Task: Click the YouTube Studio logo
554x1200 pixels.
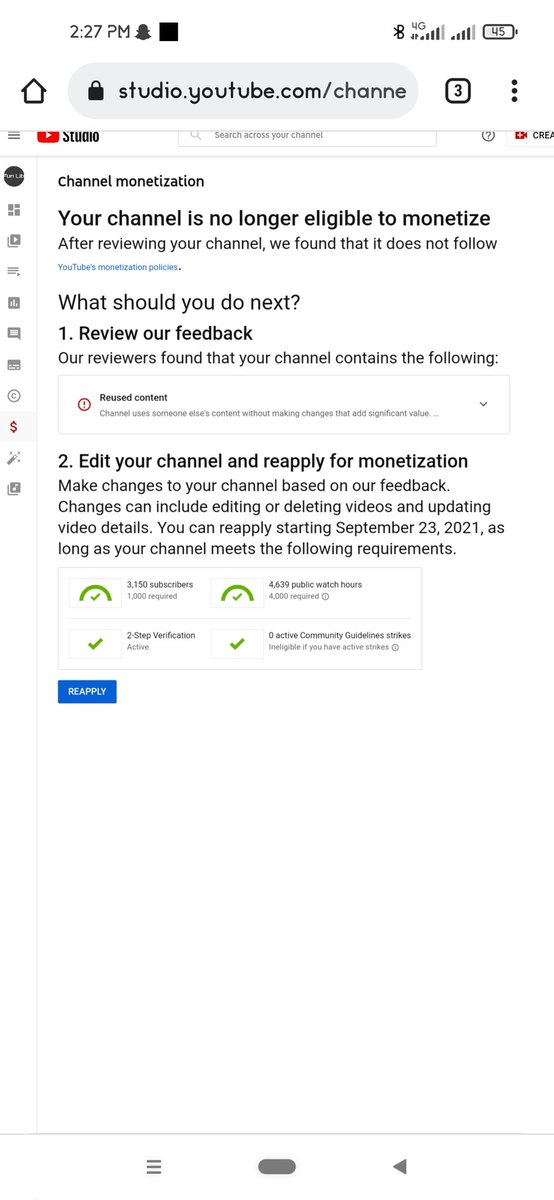Action: click(68, 135)
